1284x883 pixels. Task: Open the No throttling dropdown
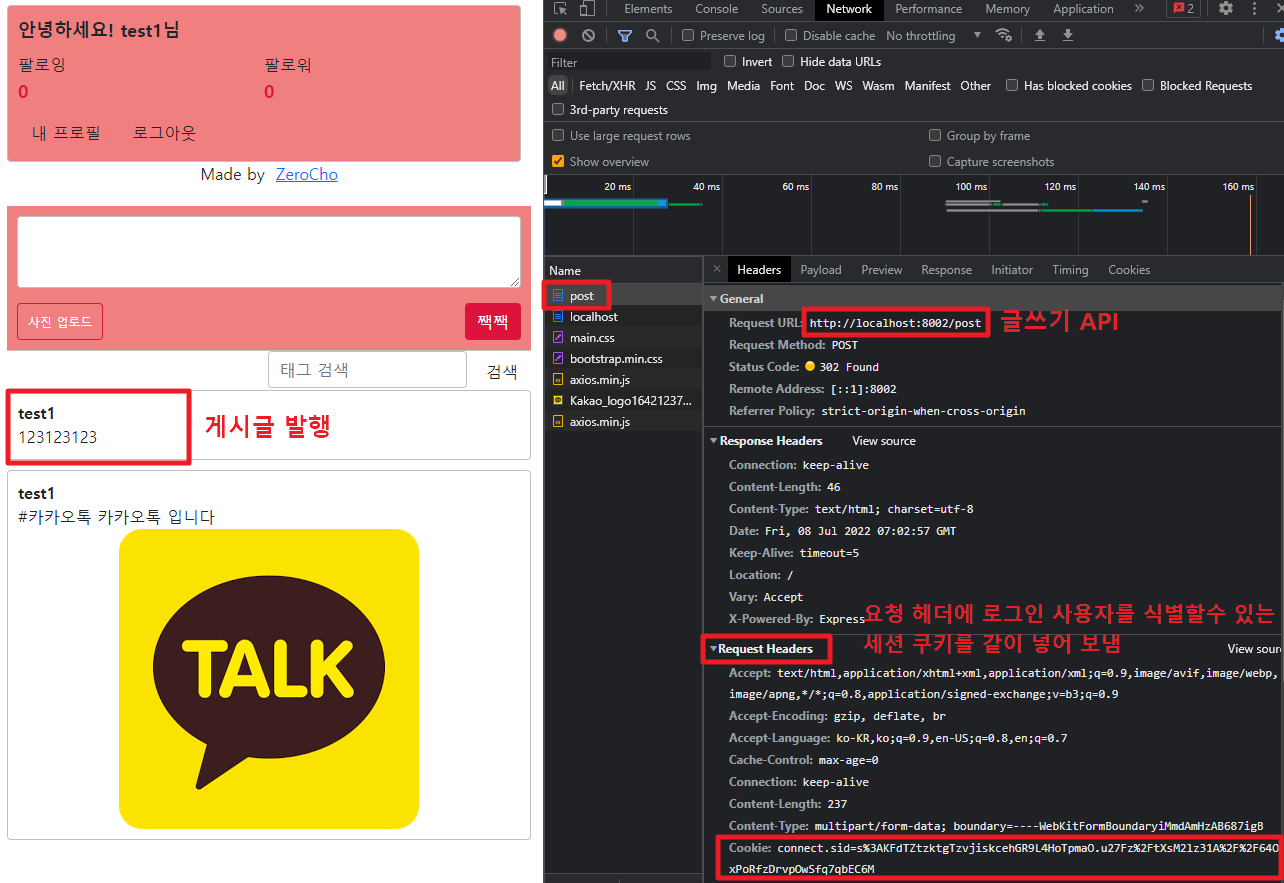click(x=934, y=35)
